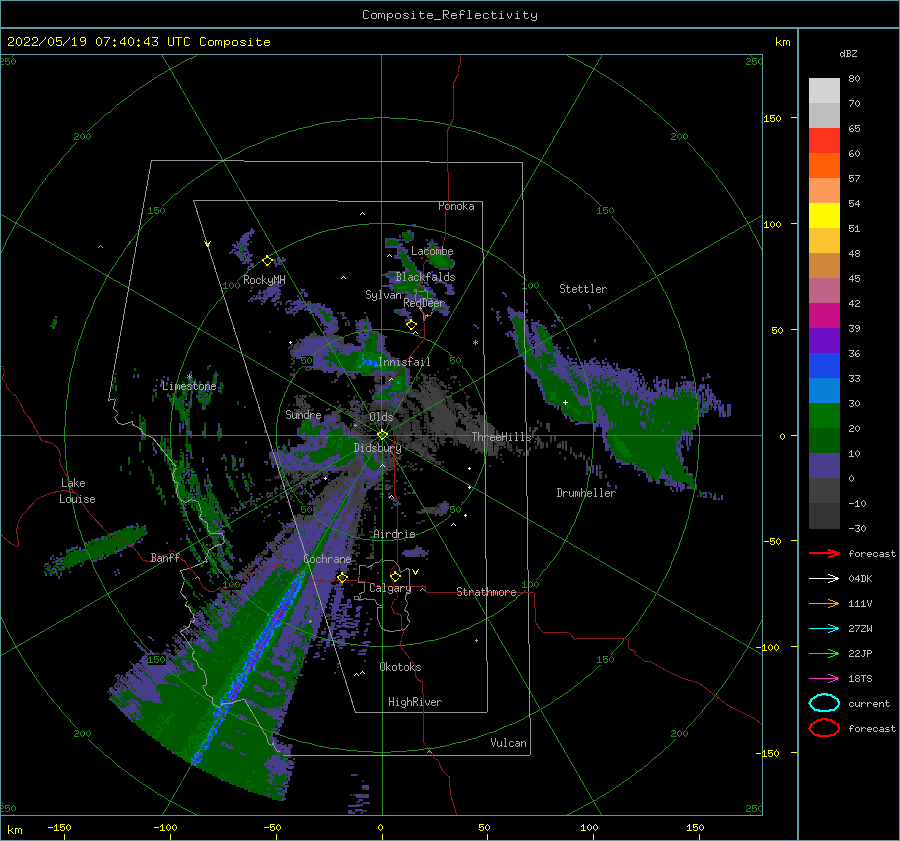Pick the dark orange 60 dBZ swatch
This screenshot has width=900, height=841.
[824, 165]
